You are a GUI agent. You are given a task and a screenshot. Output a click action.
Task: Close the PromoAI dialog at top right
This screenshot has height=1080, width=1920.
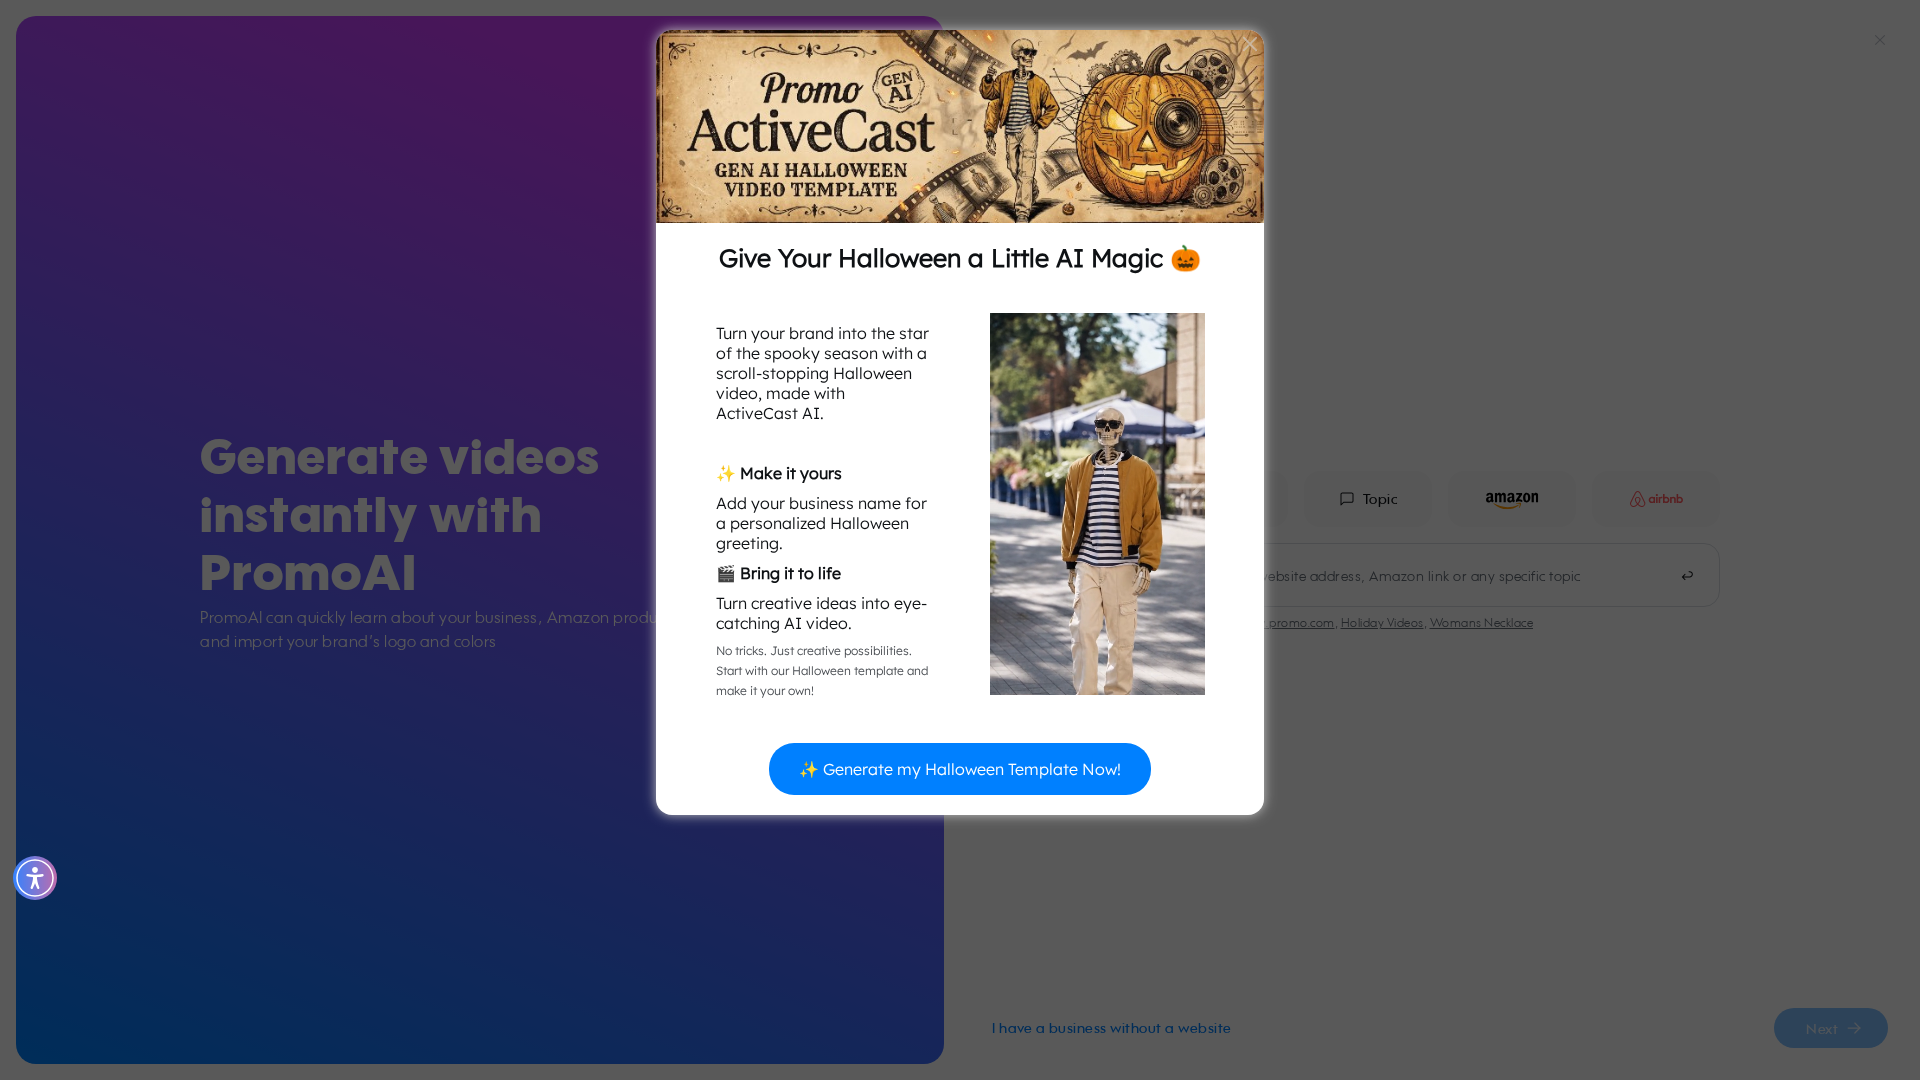point(1880,40)
